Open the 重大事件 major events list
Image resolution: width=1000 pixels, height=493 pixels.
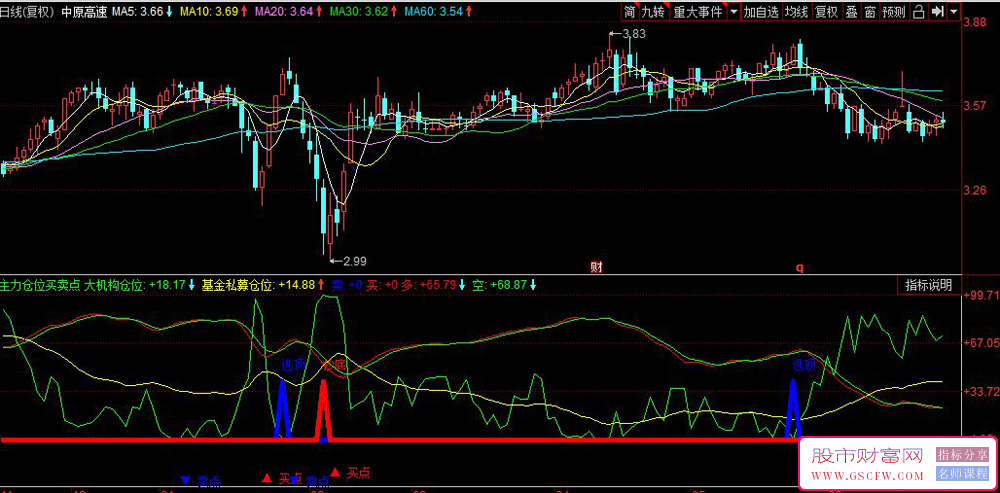tap(696, 12)
